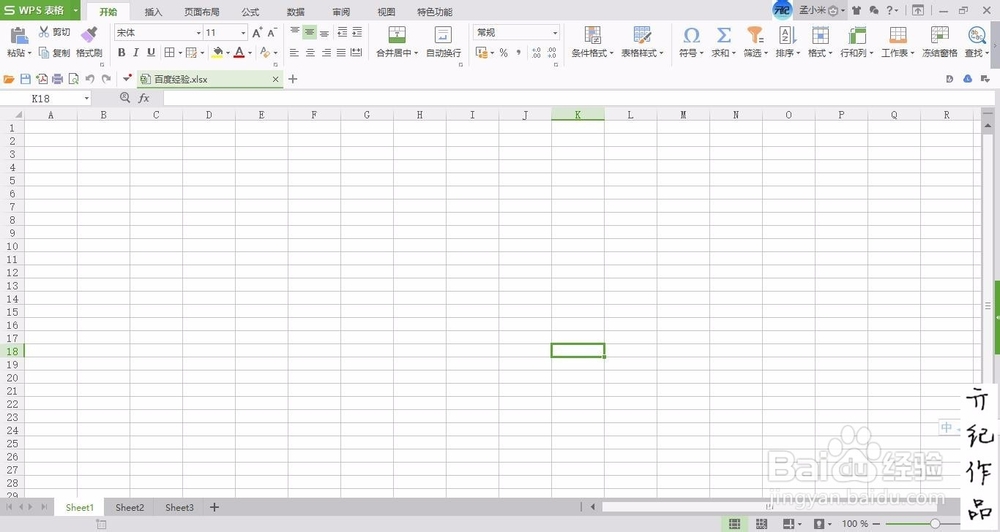Click the 自动换行 wrap text button
Viewport: 1000px width, 532px height.
click(x=443, y=42)
